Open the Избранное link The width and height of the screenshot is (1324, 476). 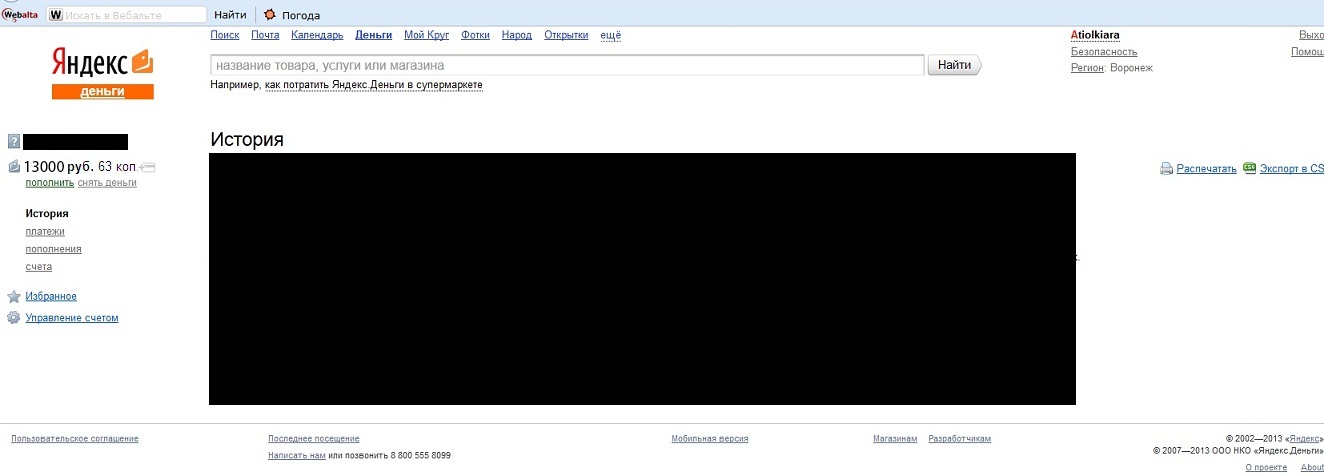pos(51,297)
